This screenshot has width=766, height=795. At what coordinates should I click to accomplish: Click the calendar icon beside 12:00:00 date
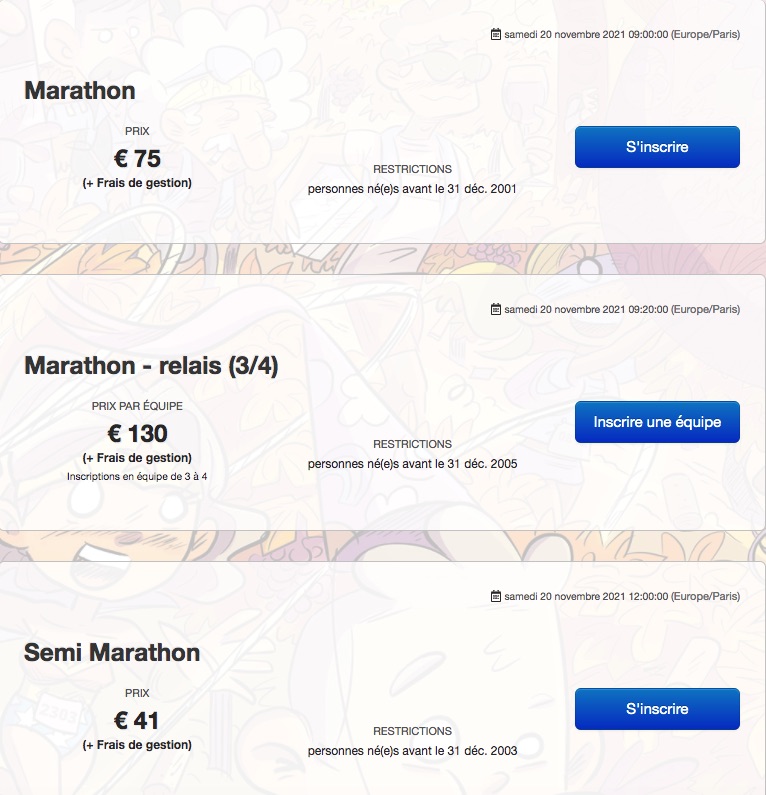[x=496, y=596]
